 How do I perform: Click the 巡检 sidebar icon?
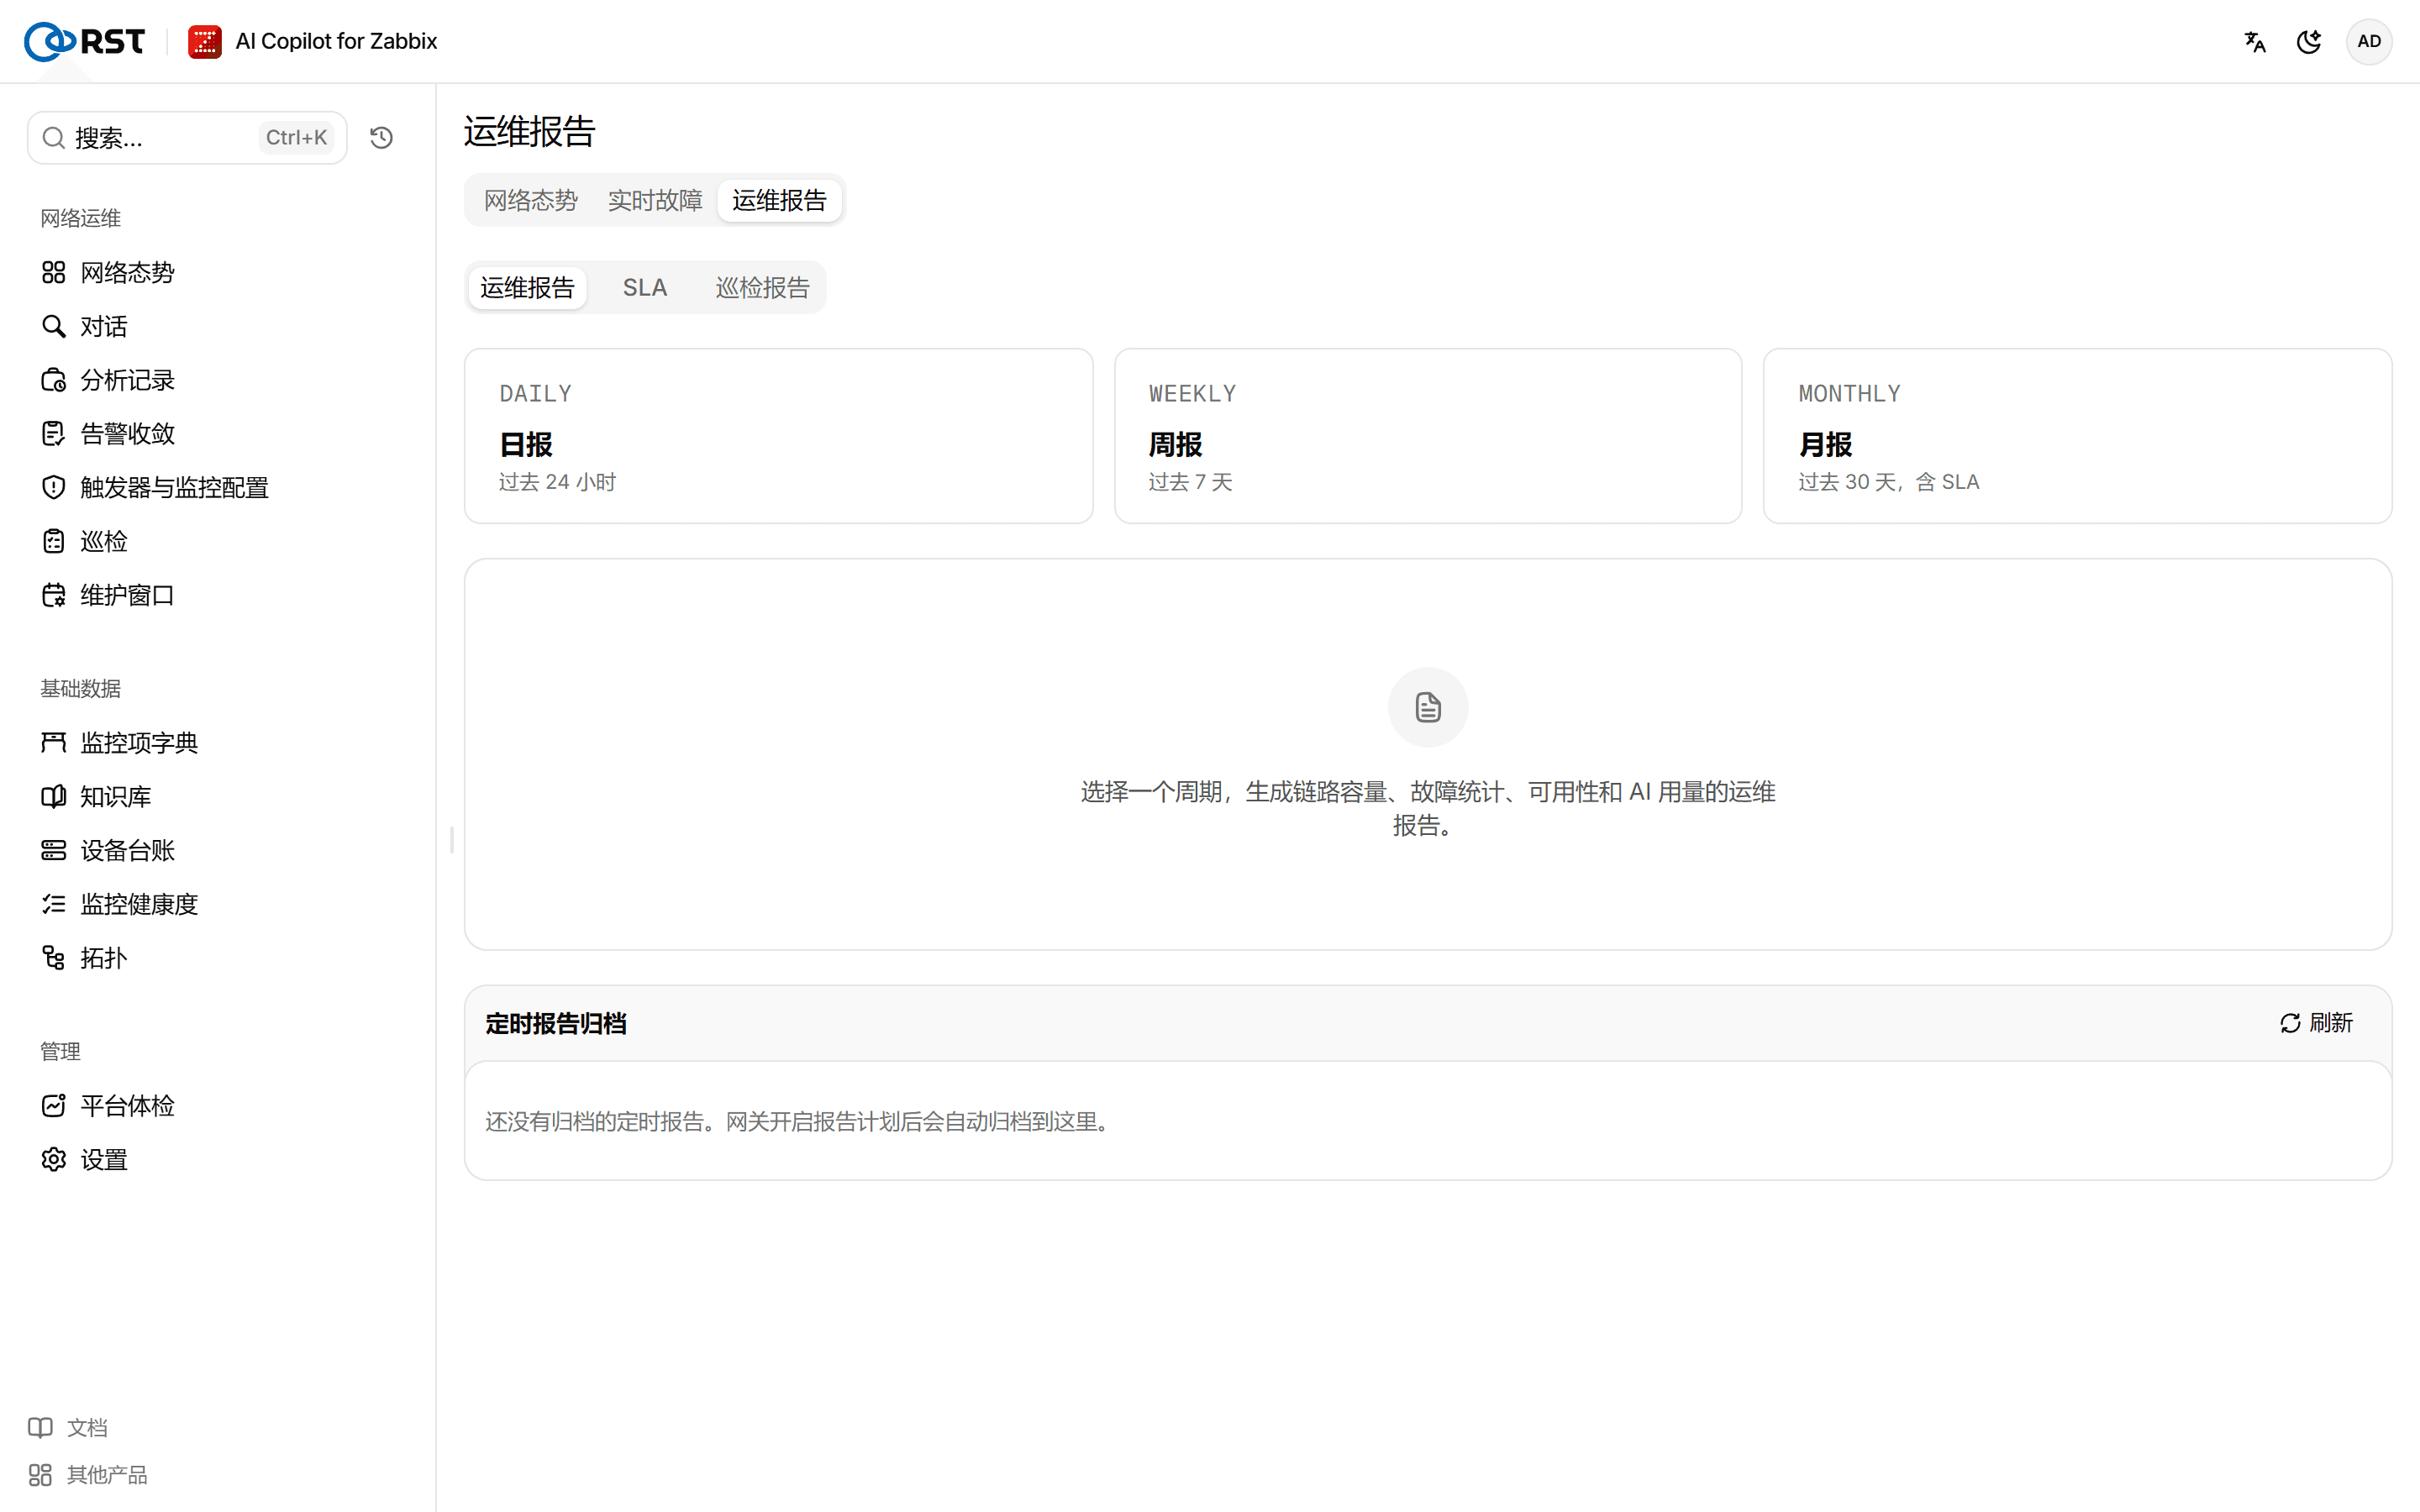click(54, 541)
